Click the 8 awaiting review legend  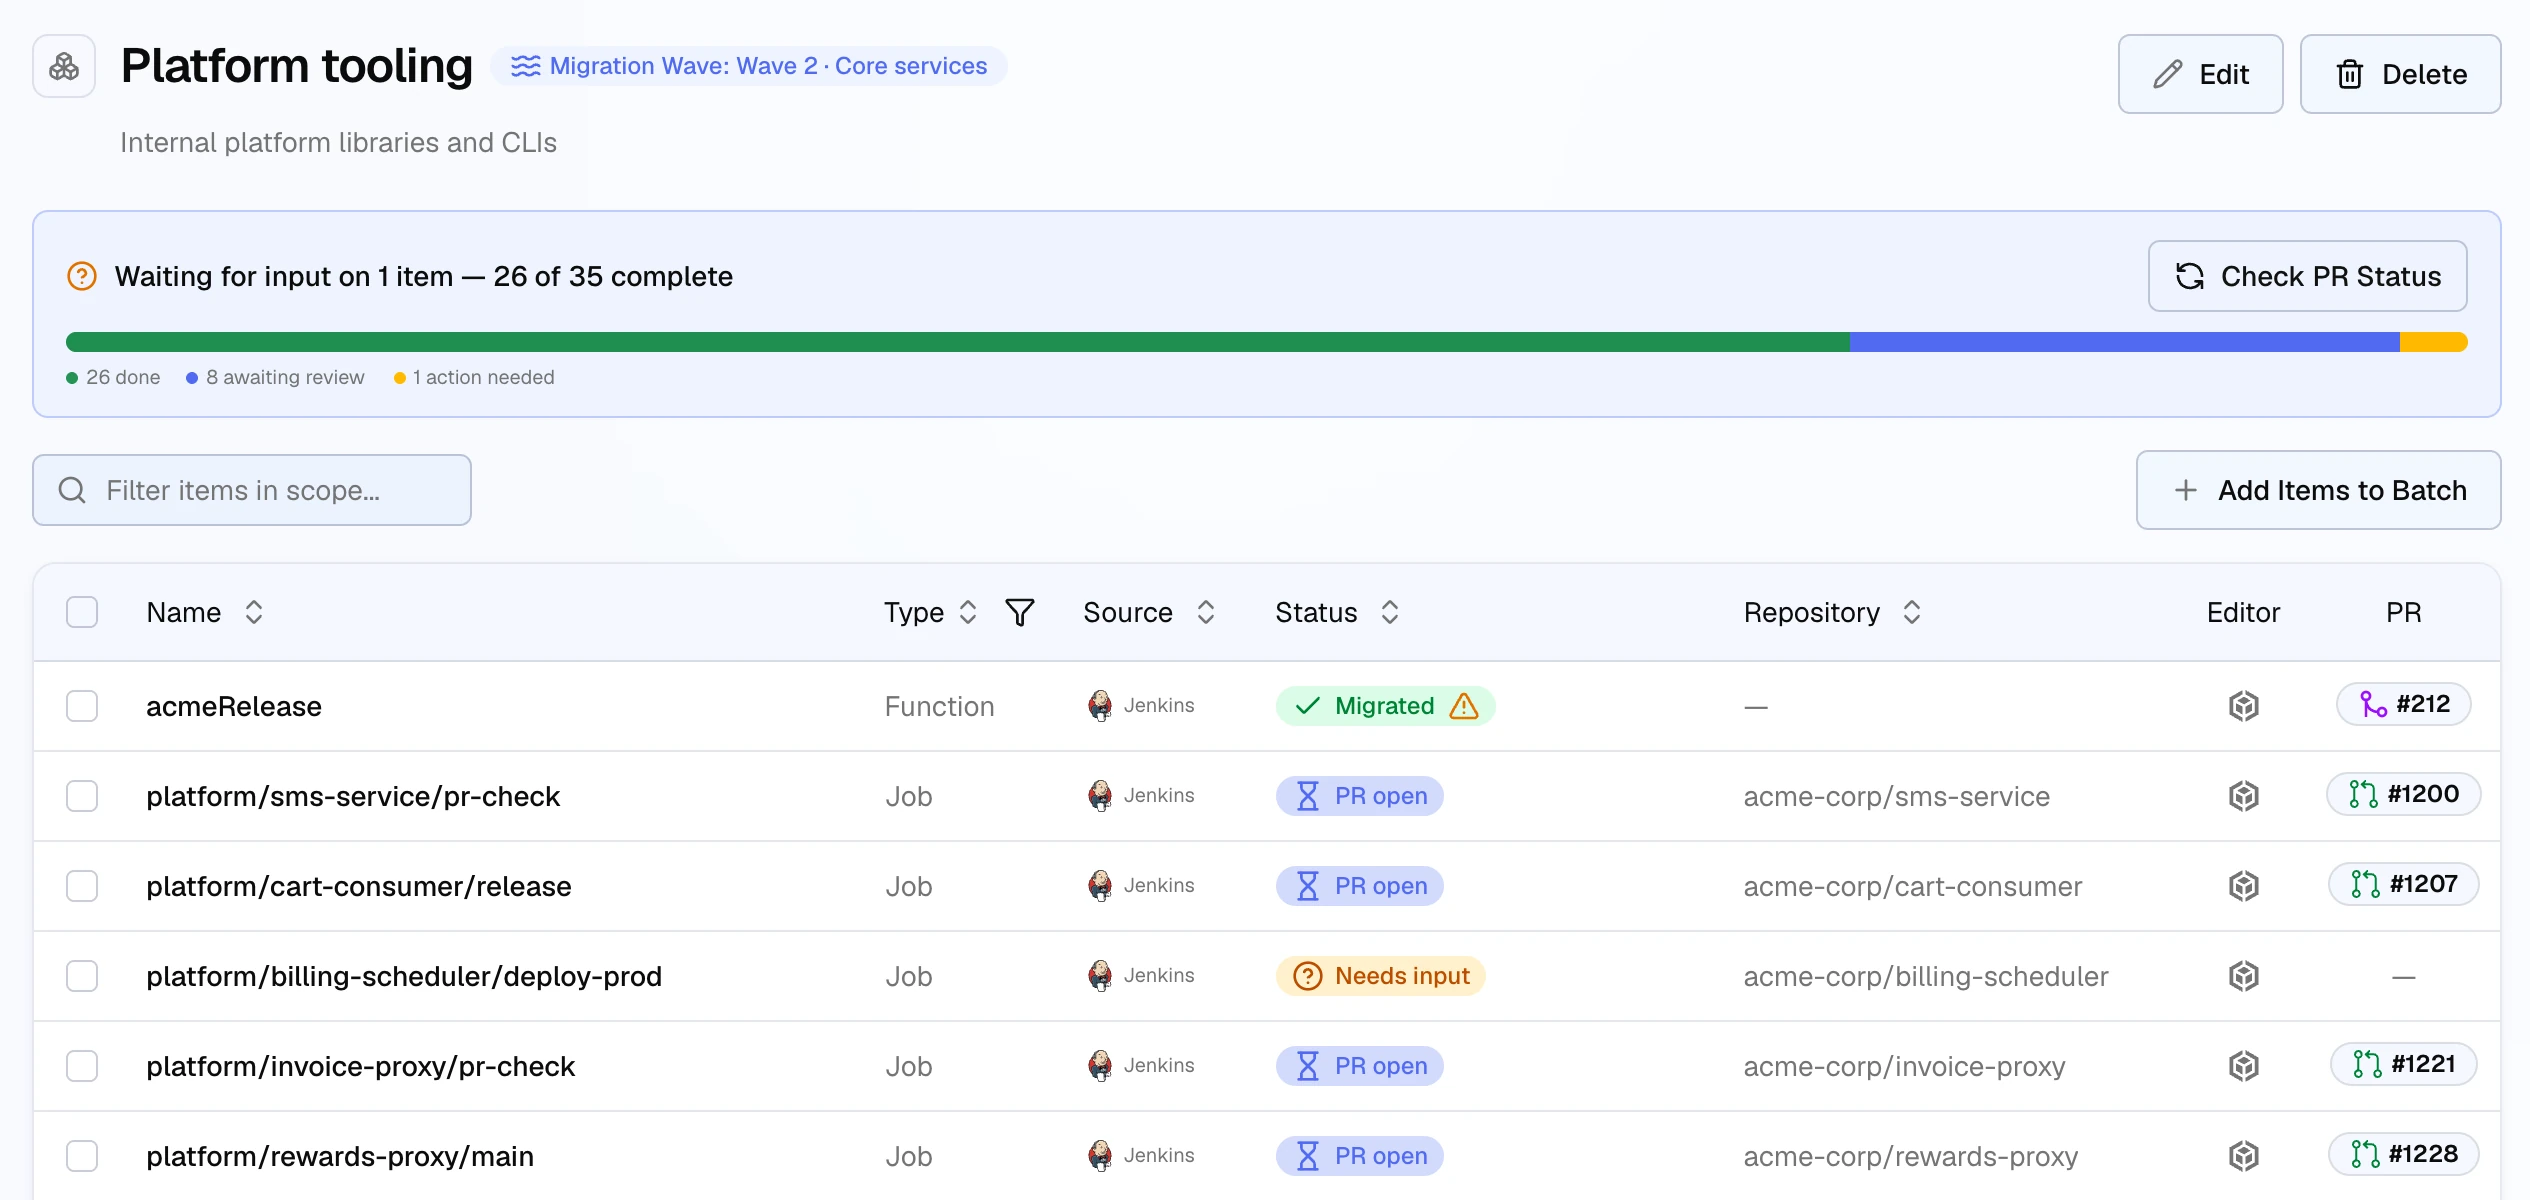click(275, 377)
